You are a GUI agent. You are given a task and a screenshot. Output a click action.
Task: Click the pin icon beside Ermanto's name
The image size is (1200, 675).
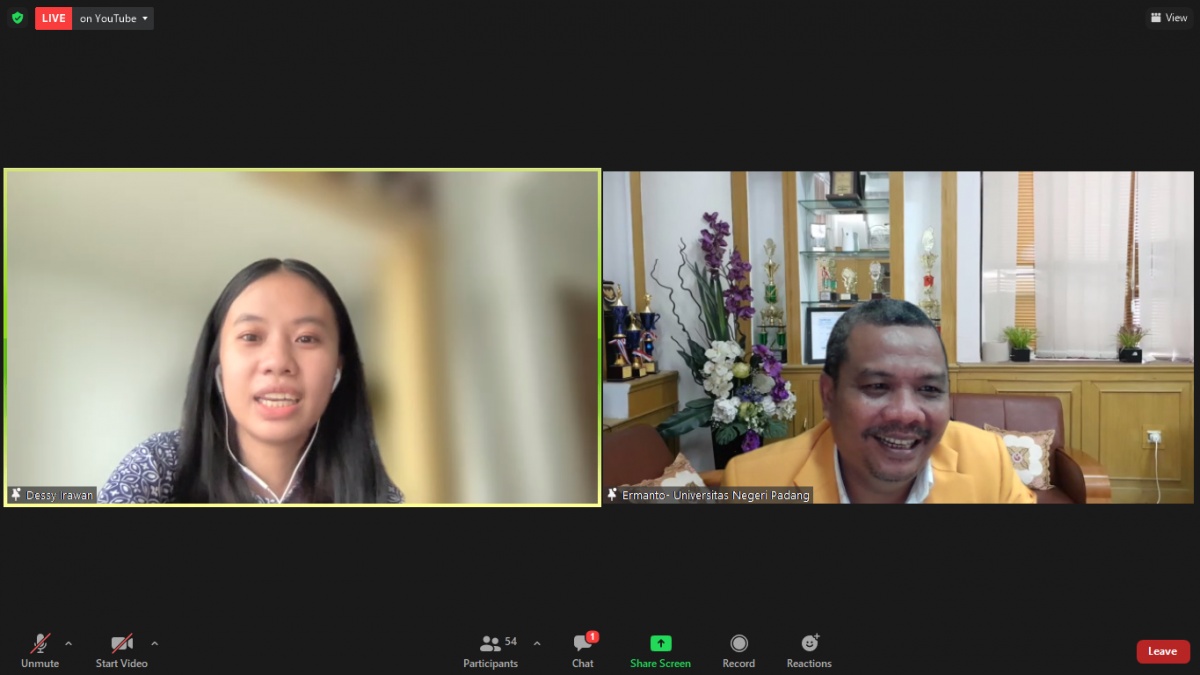point(612,495)
